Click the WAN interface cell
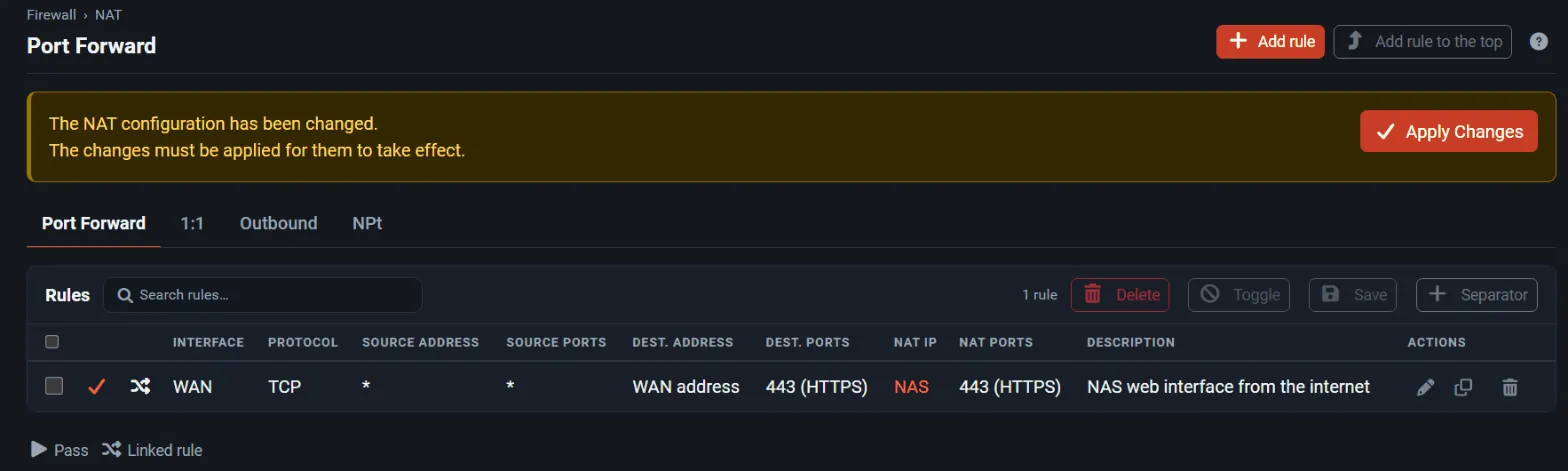 click(192, 386)
